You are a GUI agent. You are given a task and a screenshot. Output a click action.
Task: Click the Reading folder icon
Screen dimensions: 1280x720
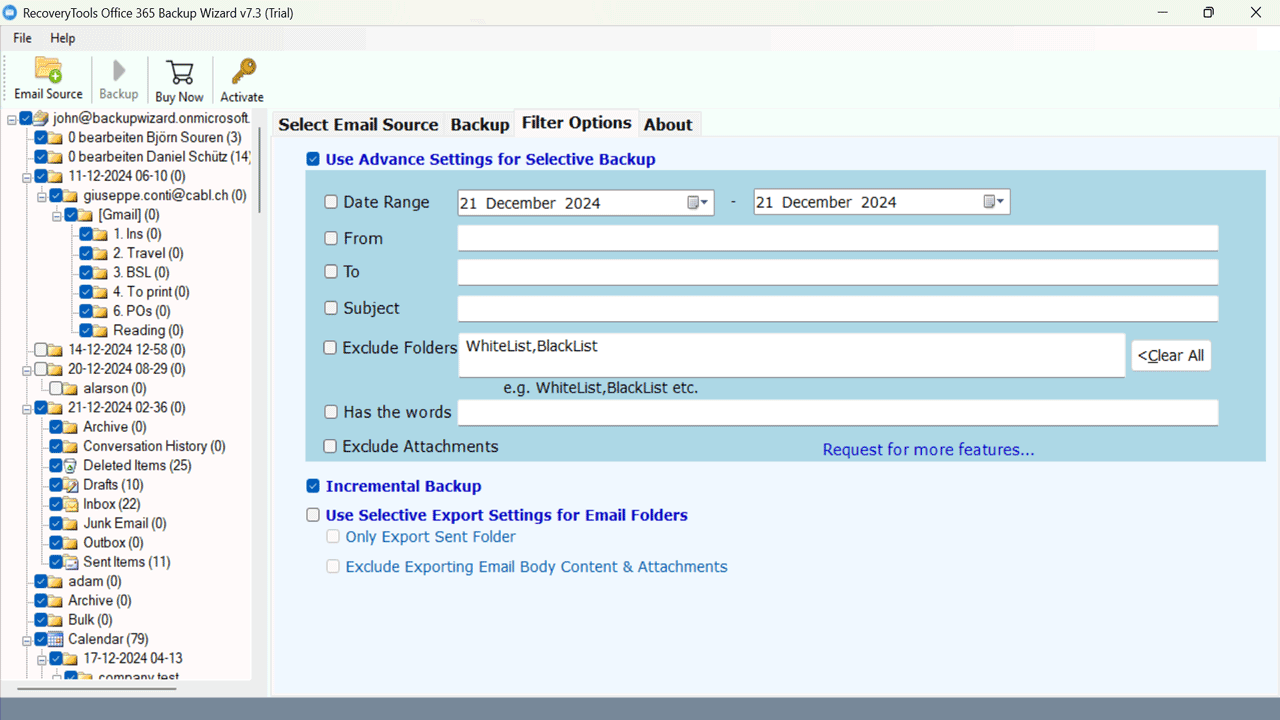[101, 331]
